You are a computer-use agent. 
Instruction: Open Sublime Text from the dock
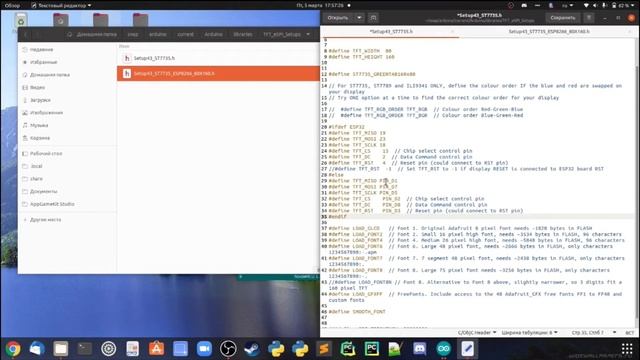point(324,349)
